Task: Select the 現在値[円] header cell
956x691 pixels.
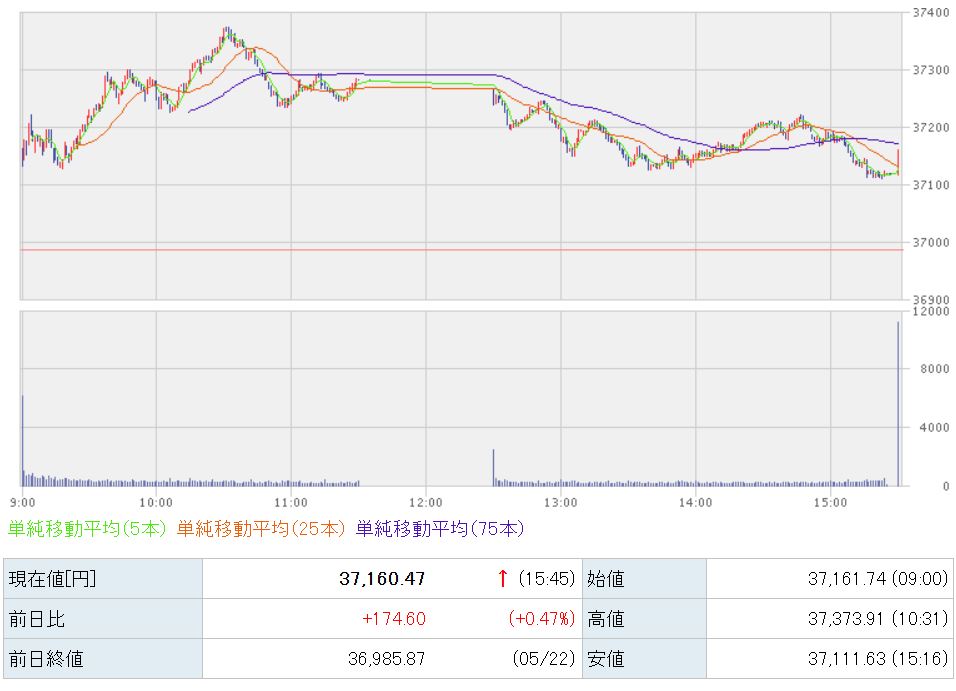Action: coord(103,578)
